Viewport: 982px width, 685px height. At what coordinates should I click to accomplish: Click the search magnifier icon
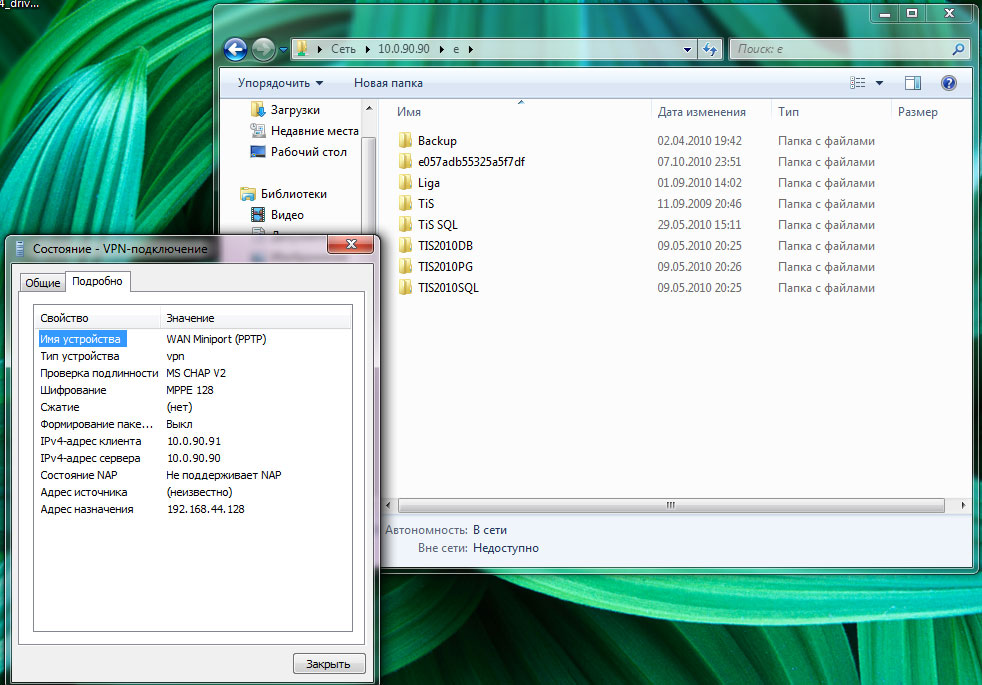click(x=958, y=49)
